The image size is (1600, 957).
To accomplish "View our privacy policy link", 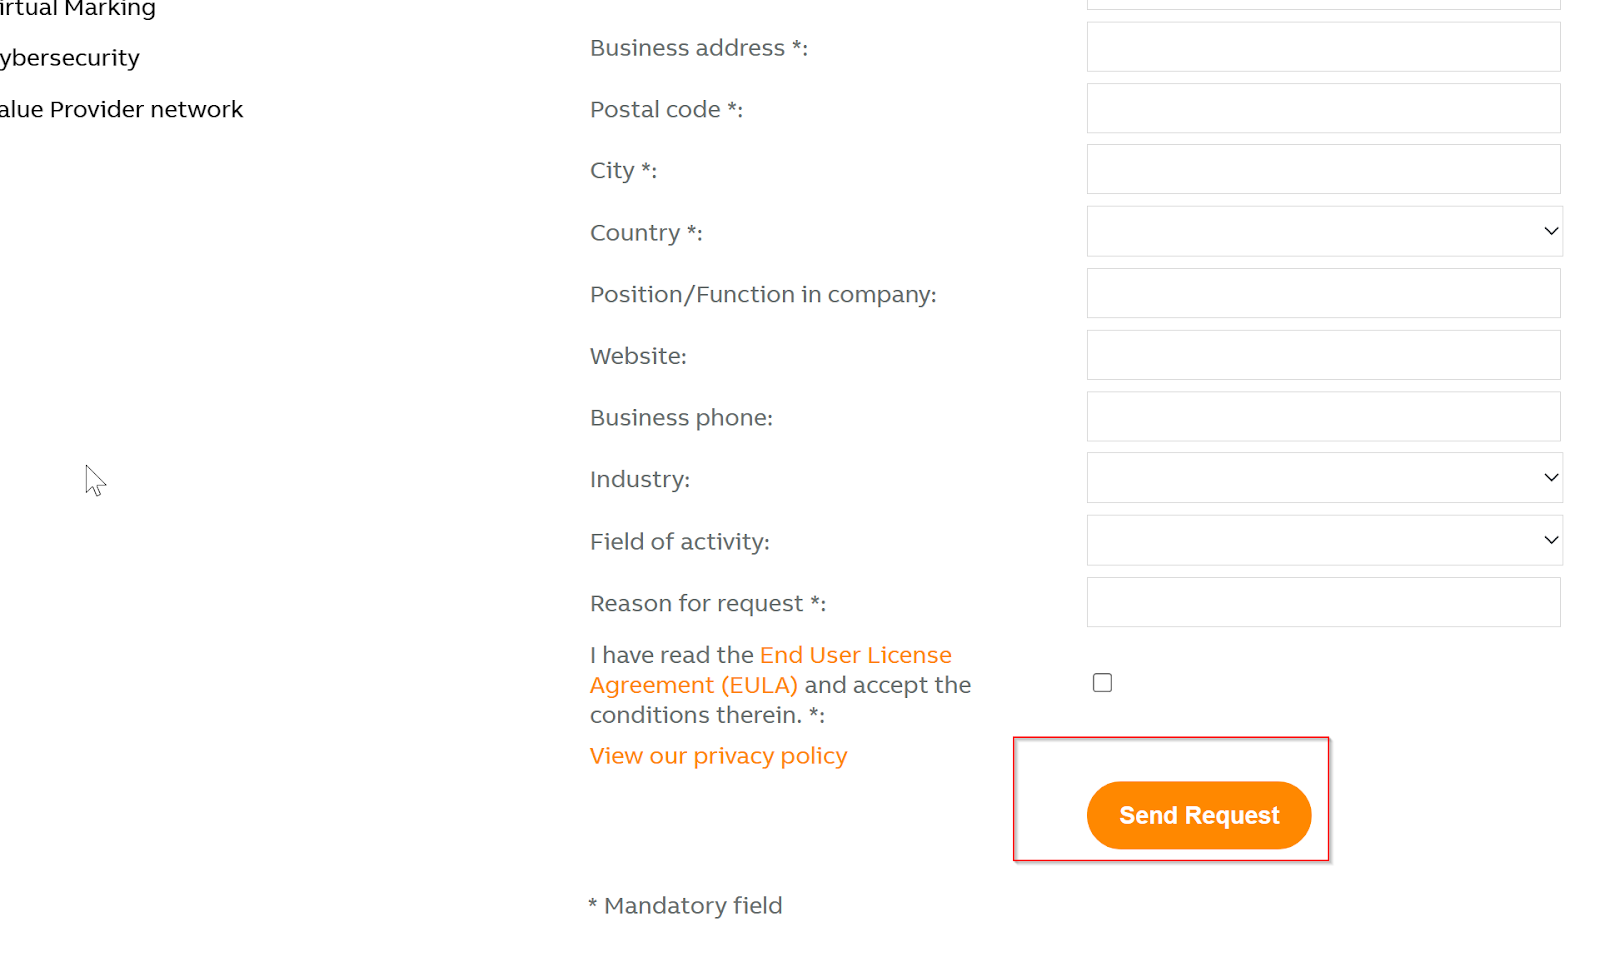I will click(718, 756).
